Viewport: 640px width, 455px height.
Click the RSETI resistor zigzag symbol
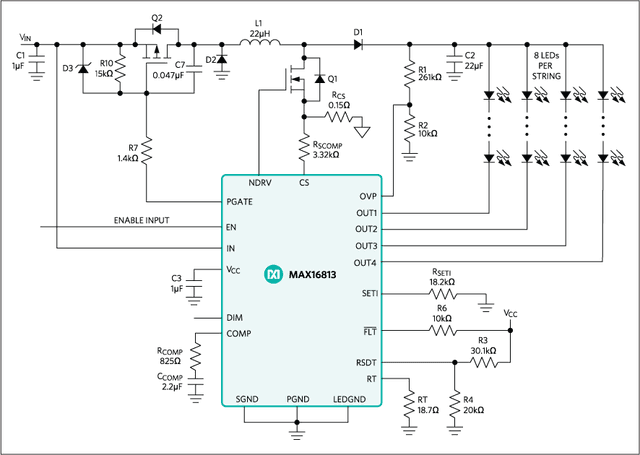pos(443,294)
